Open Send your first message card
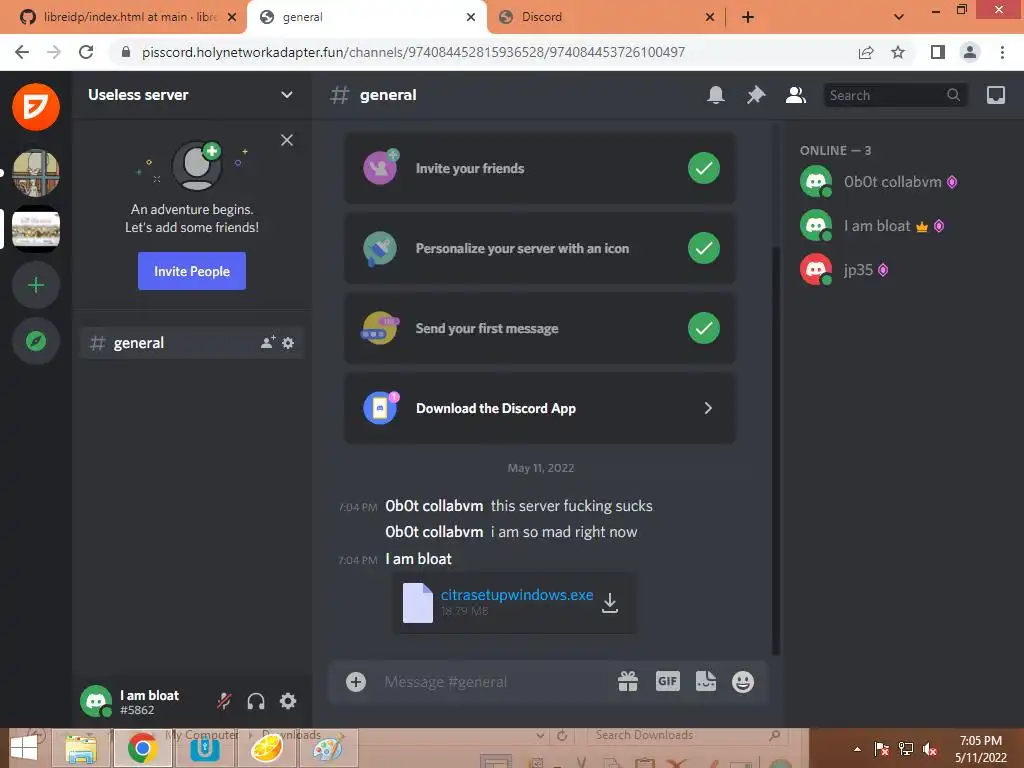This screenshot has height=768, width=1024. (539, 328)
